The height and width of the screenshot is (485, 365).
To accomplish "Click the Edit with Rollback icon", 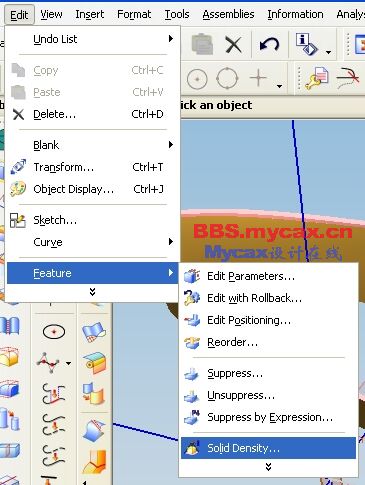I will tap(192, 298).
